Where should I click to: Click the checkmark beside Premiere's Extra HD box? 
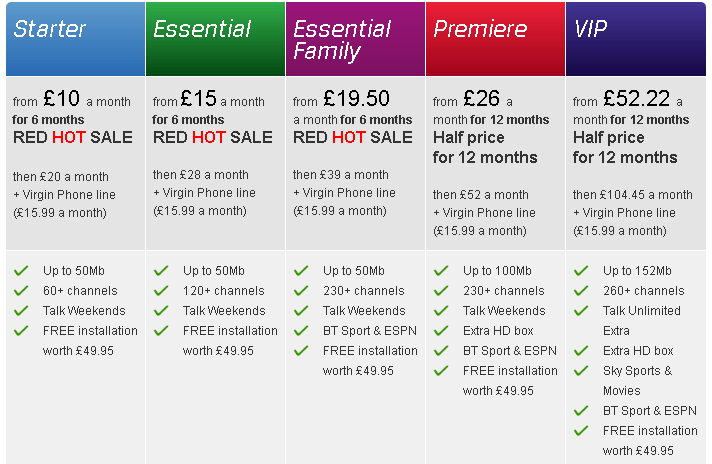[441, 331]
